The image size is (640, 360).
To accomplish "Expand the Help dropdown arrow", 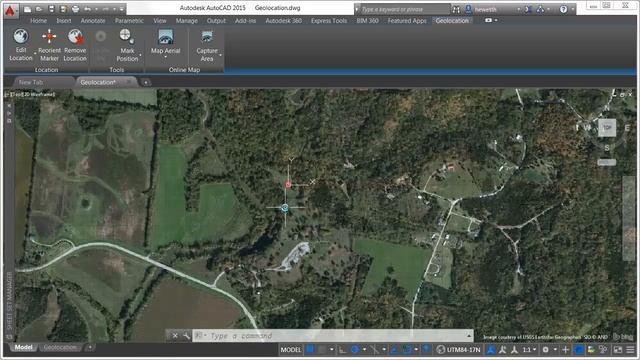I will pyautogui.click(x=572, y=9).
